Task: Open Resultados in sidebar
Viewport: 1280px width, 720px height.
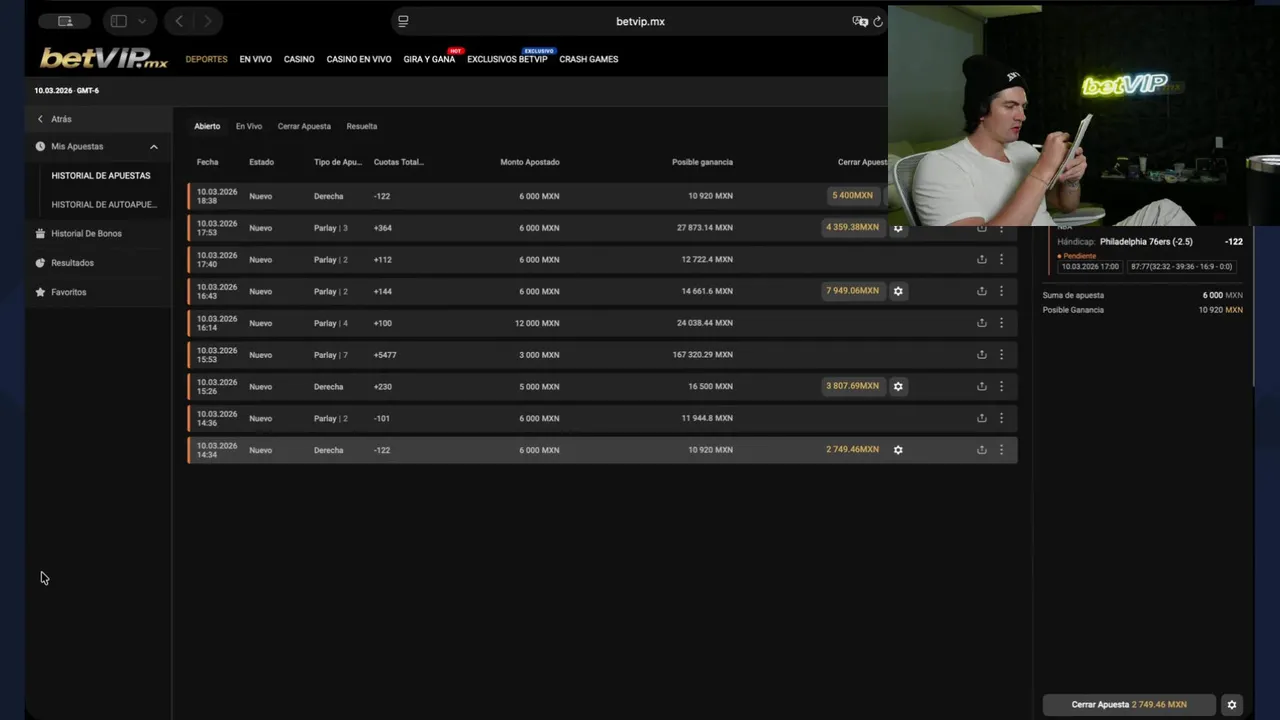Action: coord(72,263)
